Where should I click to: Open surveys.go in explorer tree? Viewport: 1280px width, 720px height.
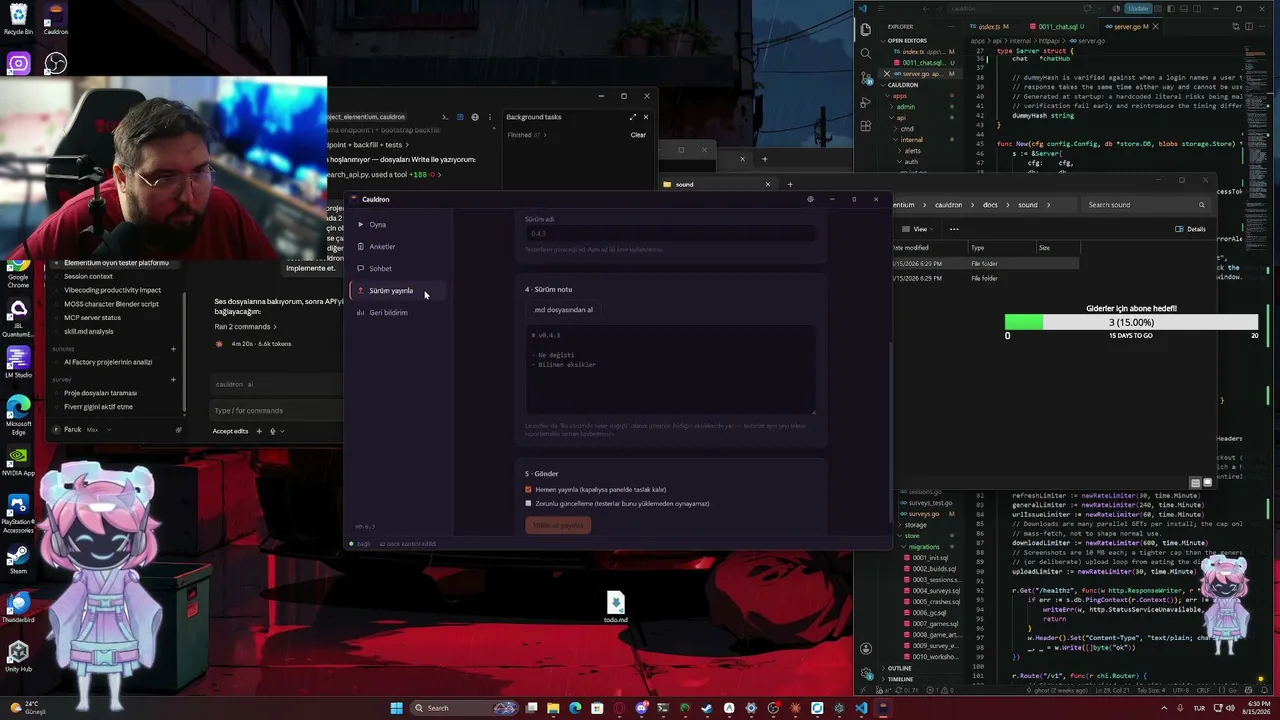[924, 514]
